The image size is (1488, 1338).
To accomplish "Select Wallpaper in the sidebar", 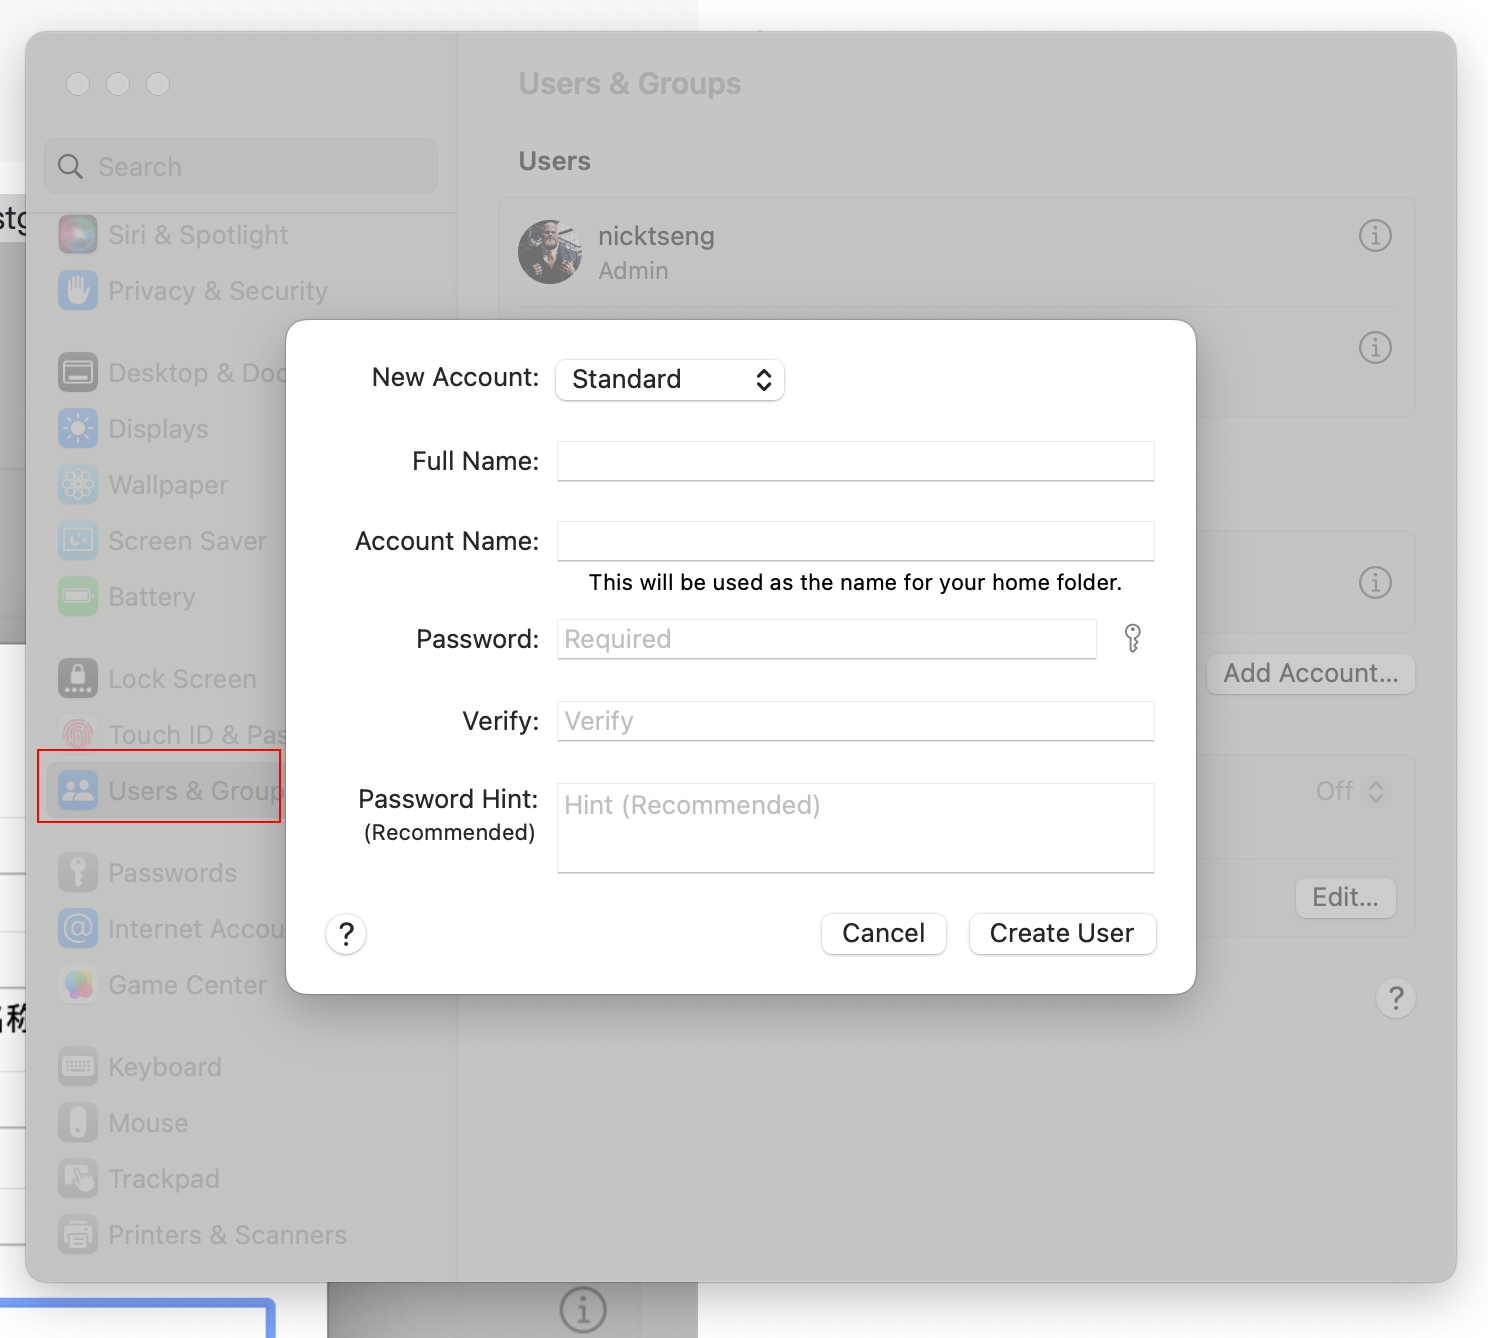I will click(168, 485).
